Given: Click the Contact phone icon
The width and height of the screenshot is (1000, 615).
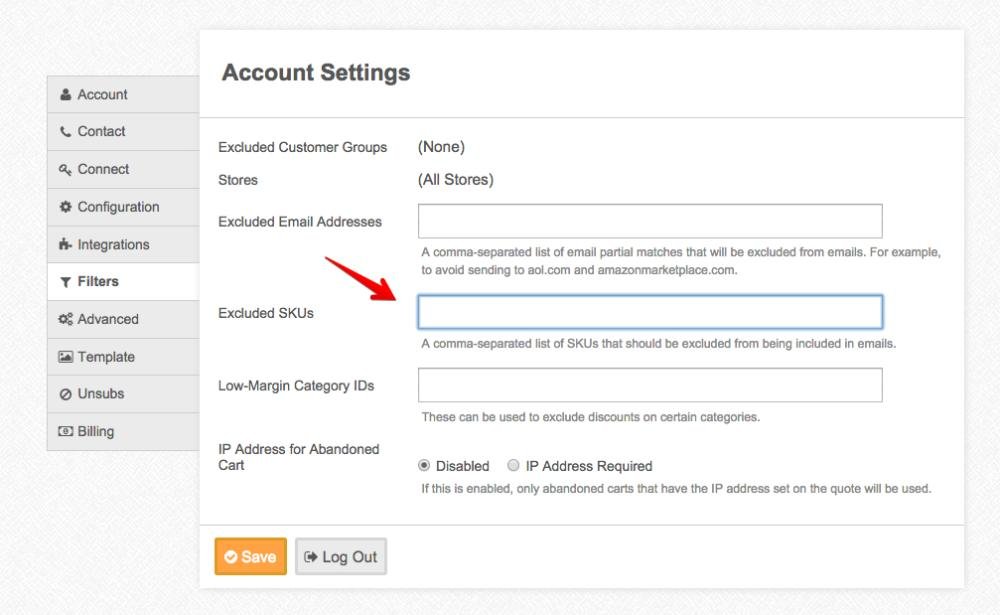Looking at the screenshot, I should (x=66, y=132).
